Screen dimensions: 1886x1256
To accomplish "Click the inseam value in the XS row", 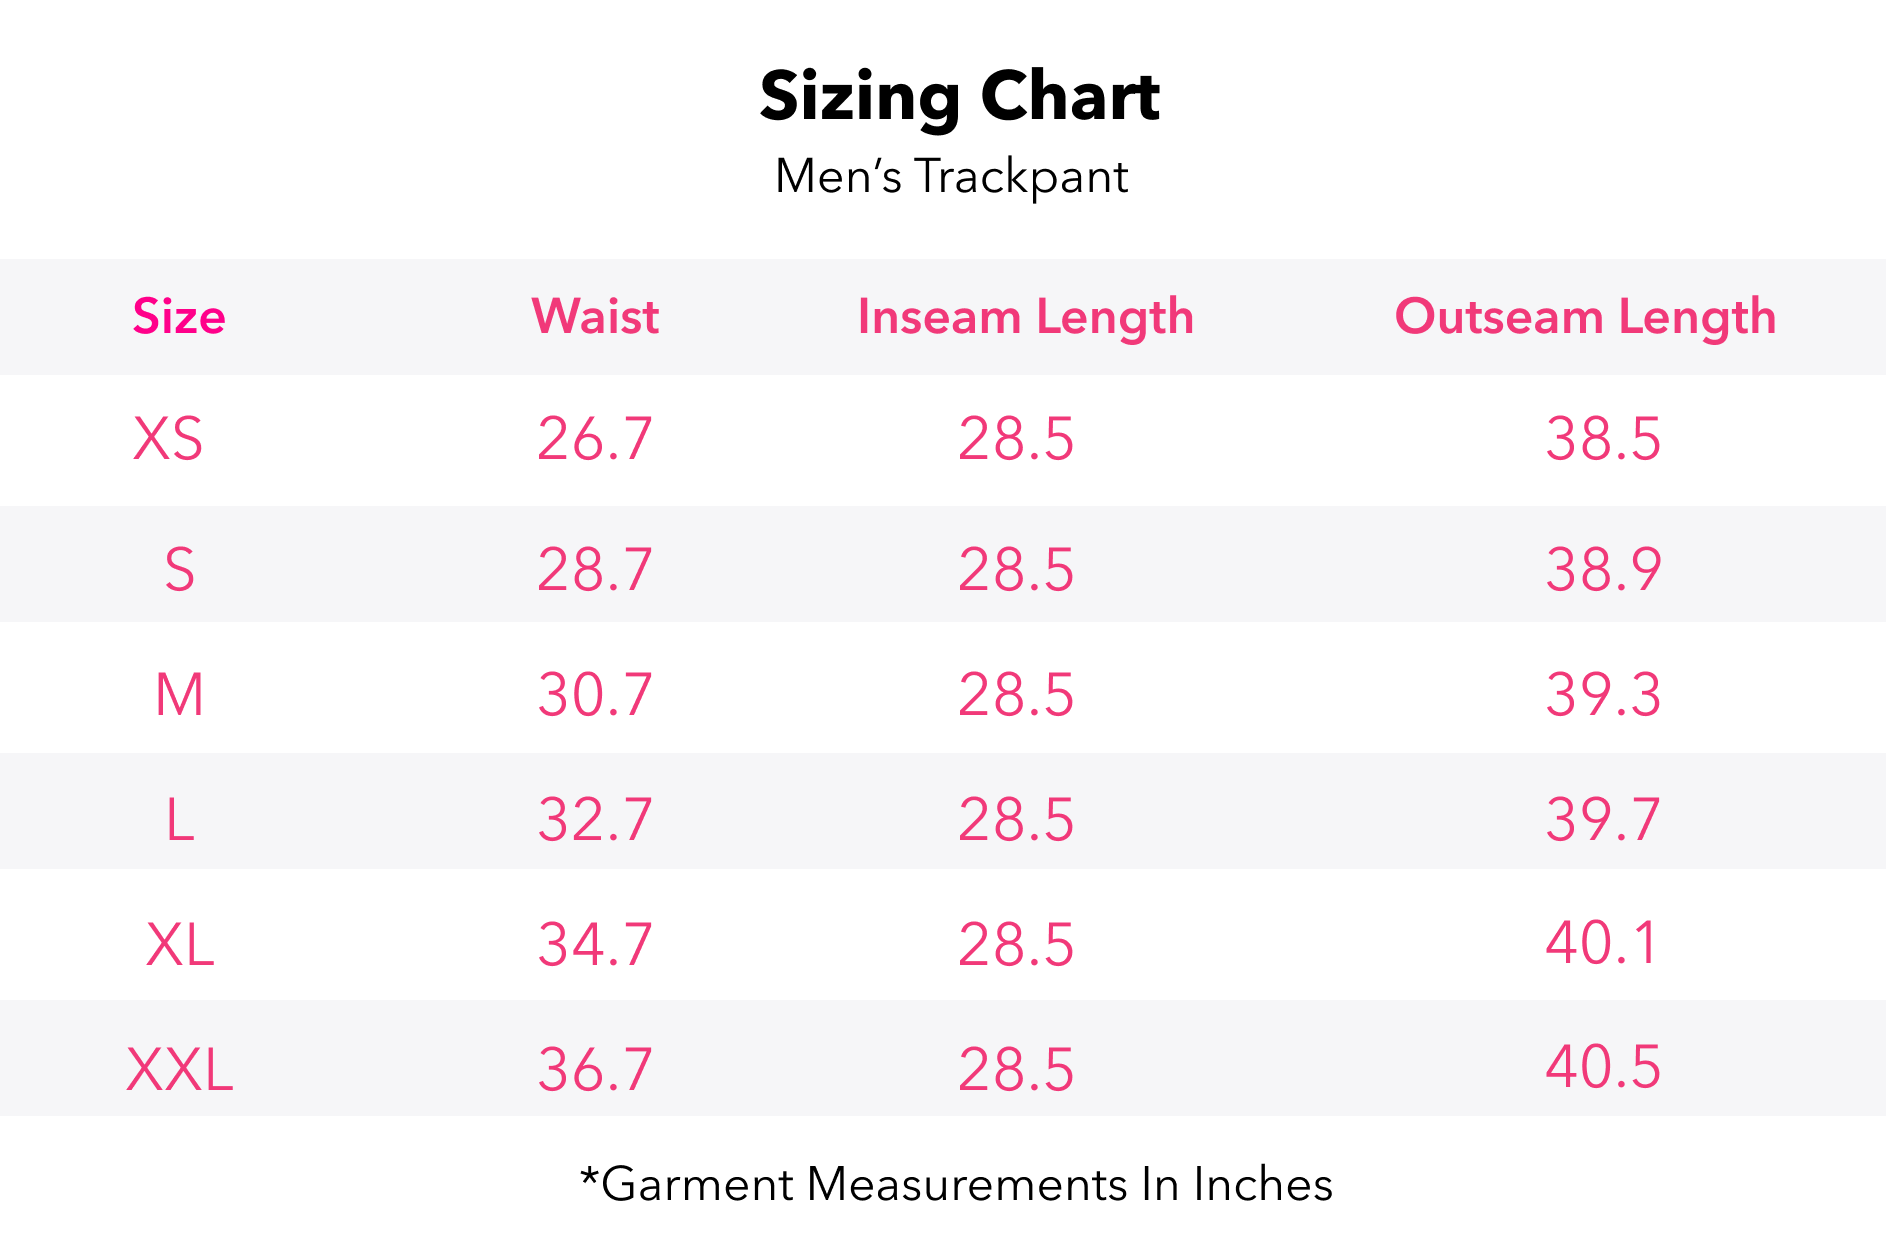I will point(1016,439).
